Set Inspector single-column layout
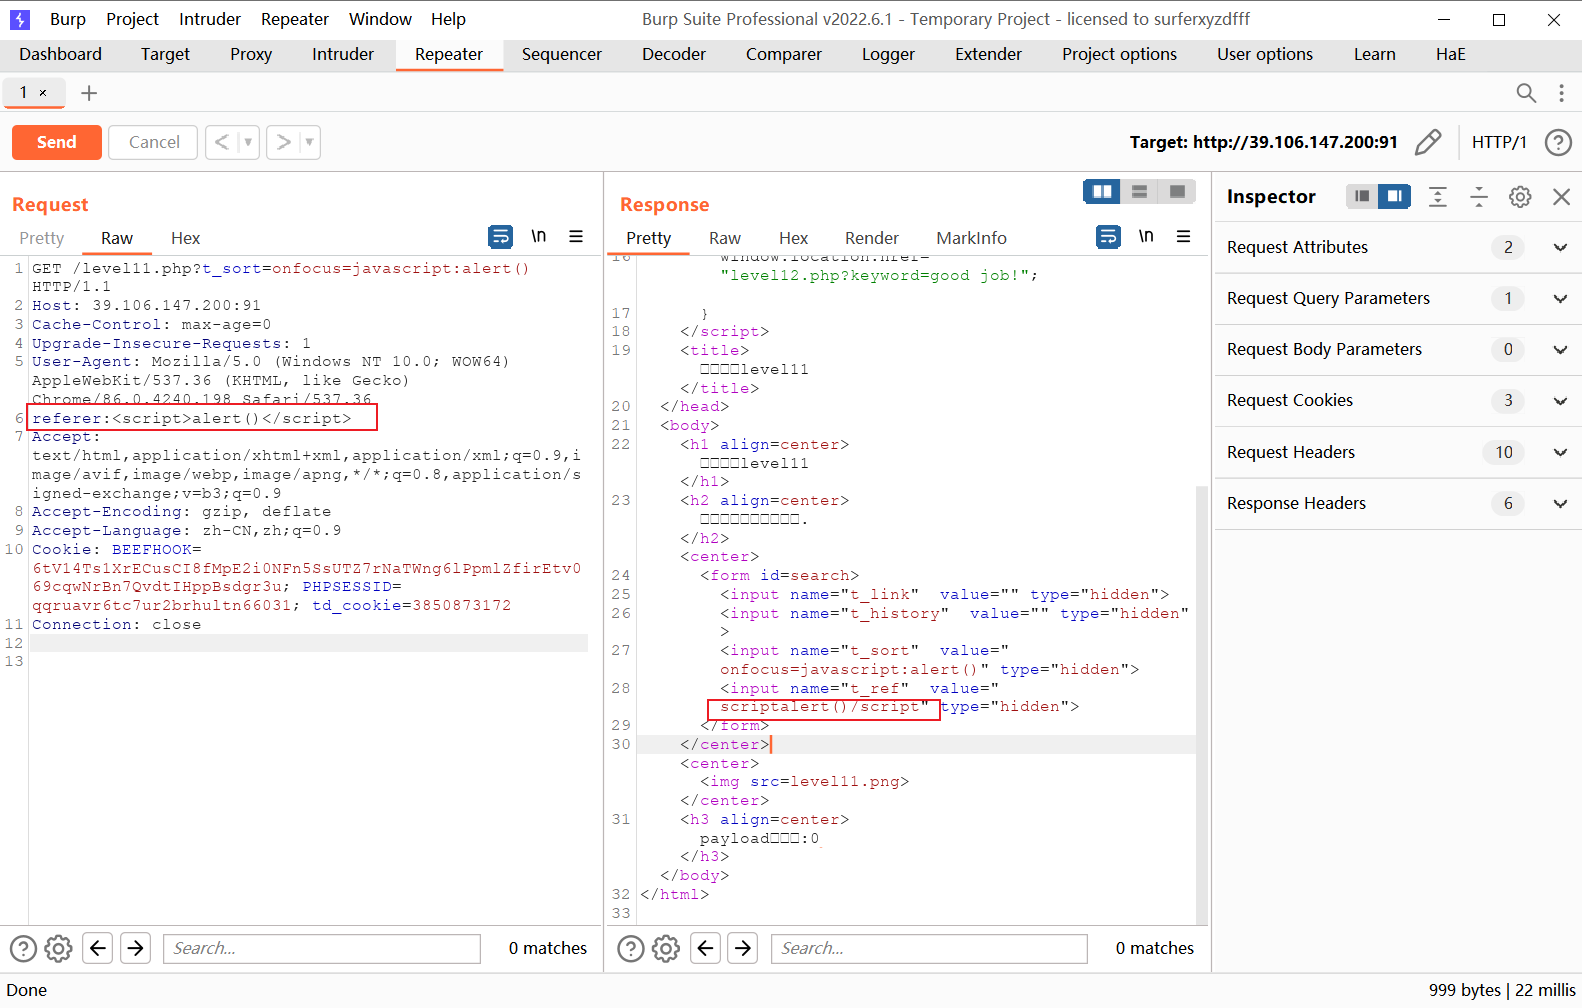The height and width of the screenshot is (1008, 1582). pyautogui.click(x=1362, y=196)
